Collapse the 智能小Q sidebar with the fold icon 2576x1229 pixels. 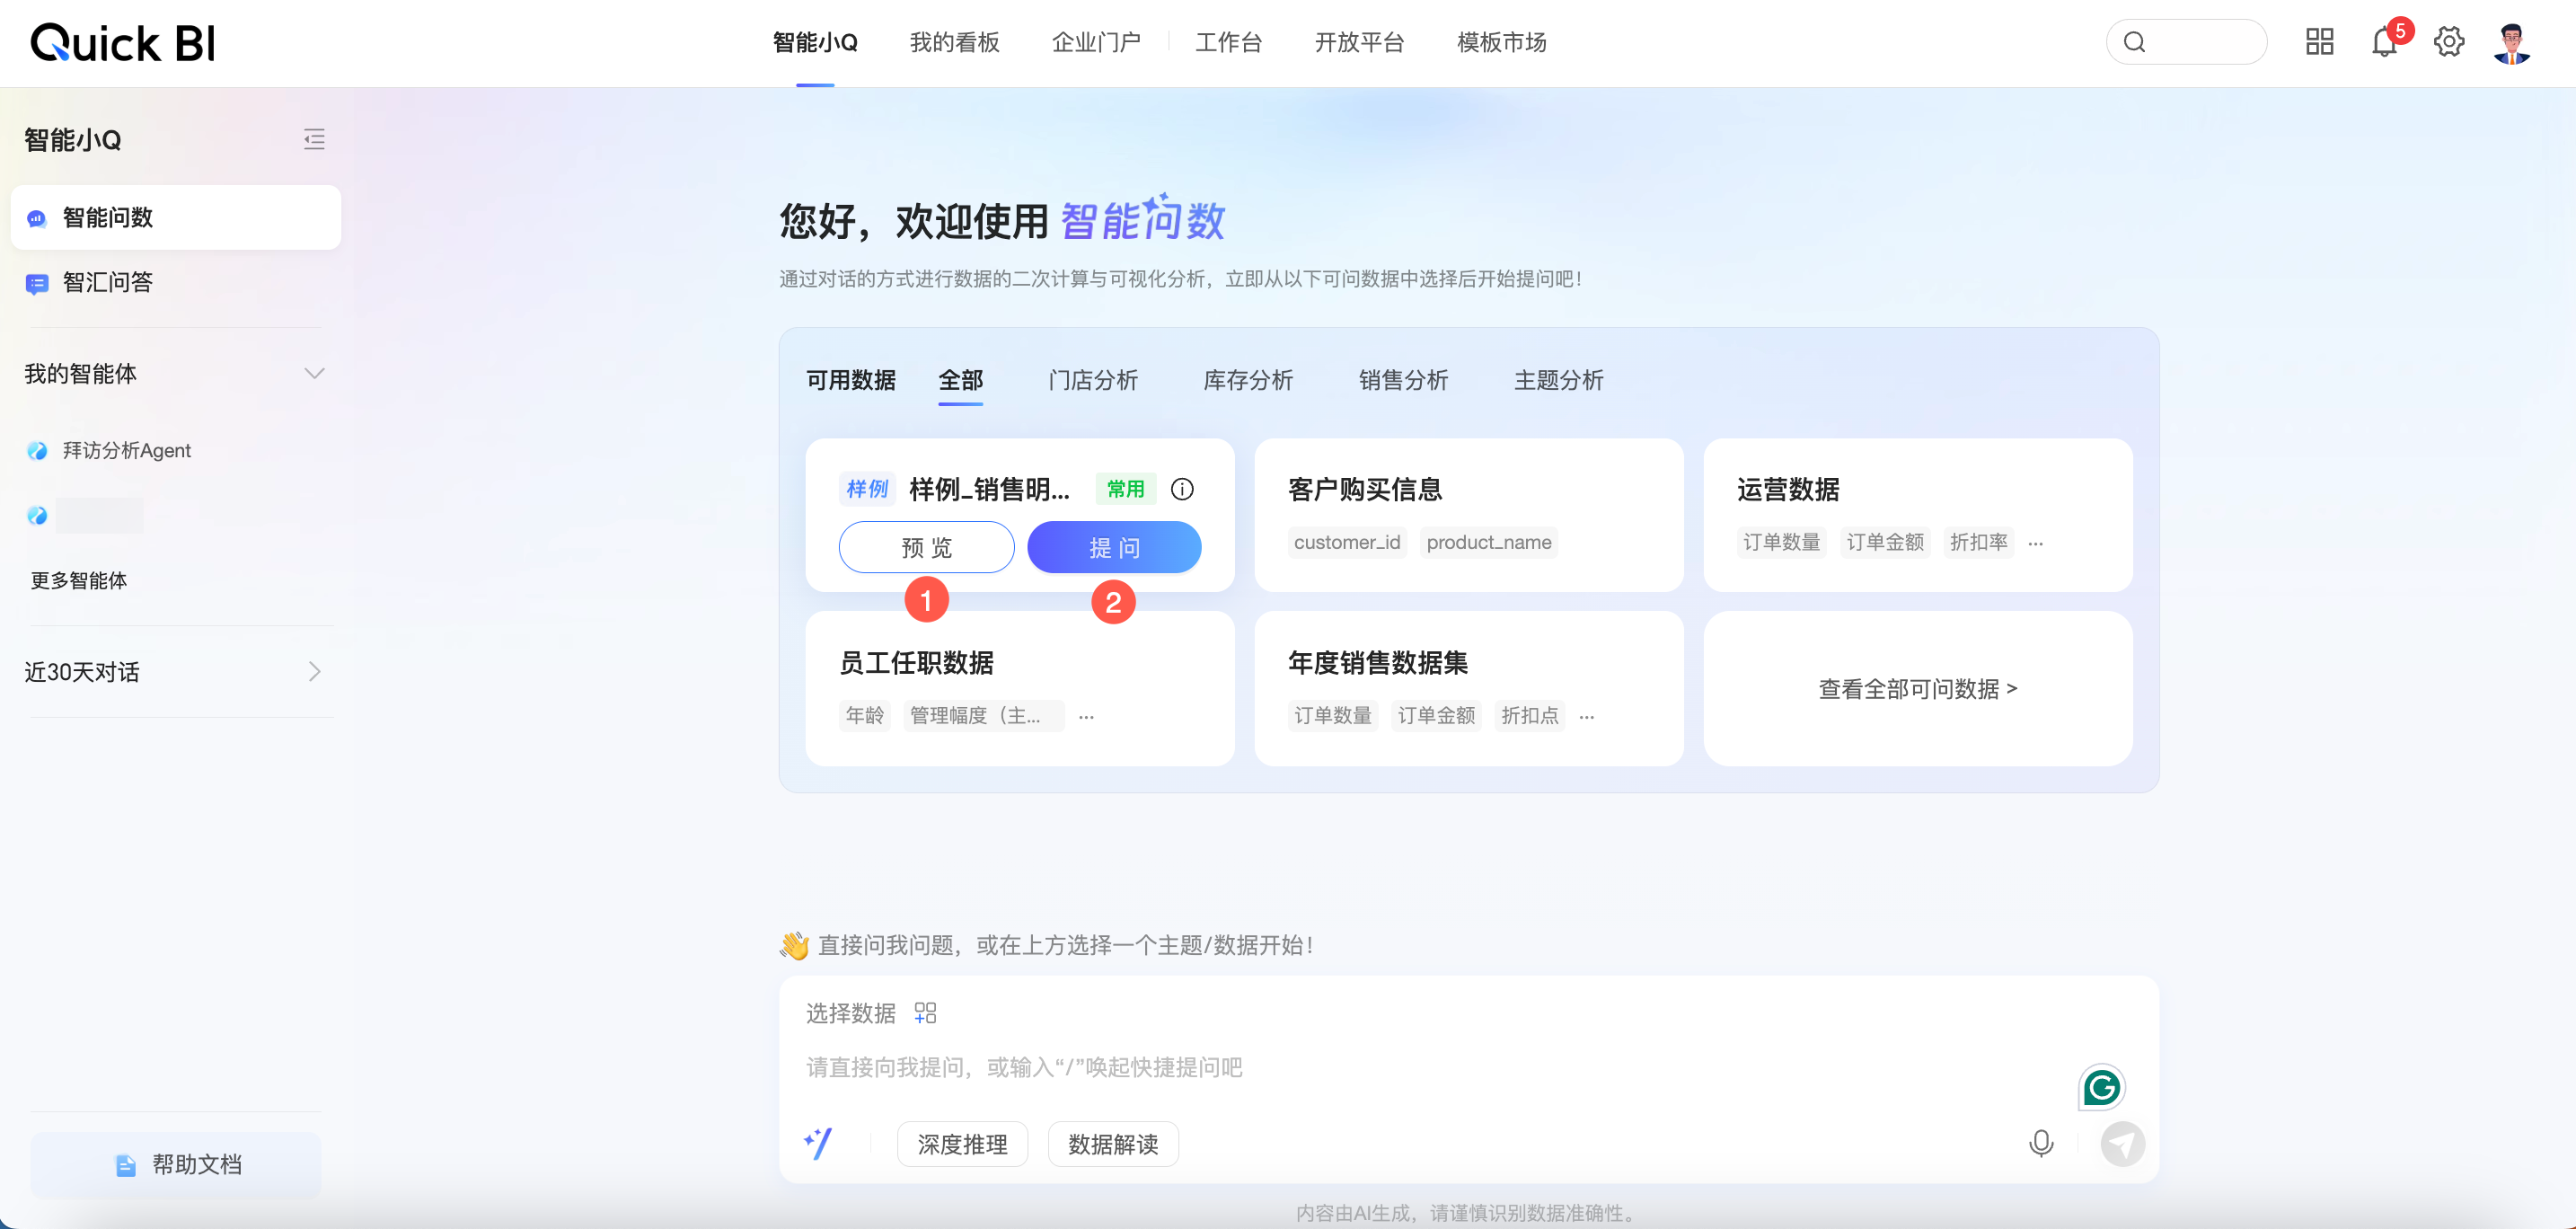(314, 139)
